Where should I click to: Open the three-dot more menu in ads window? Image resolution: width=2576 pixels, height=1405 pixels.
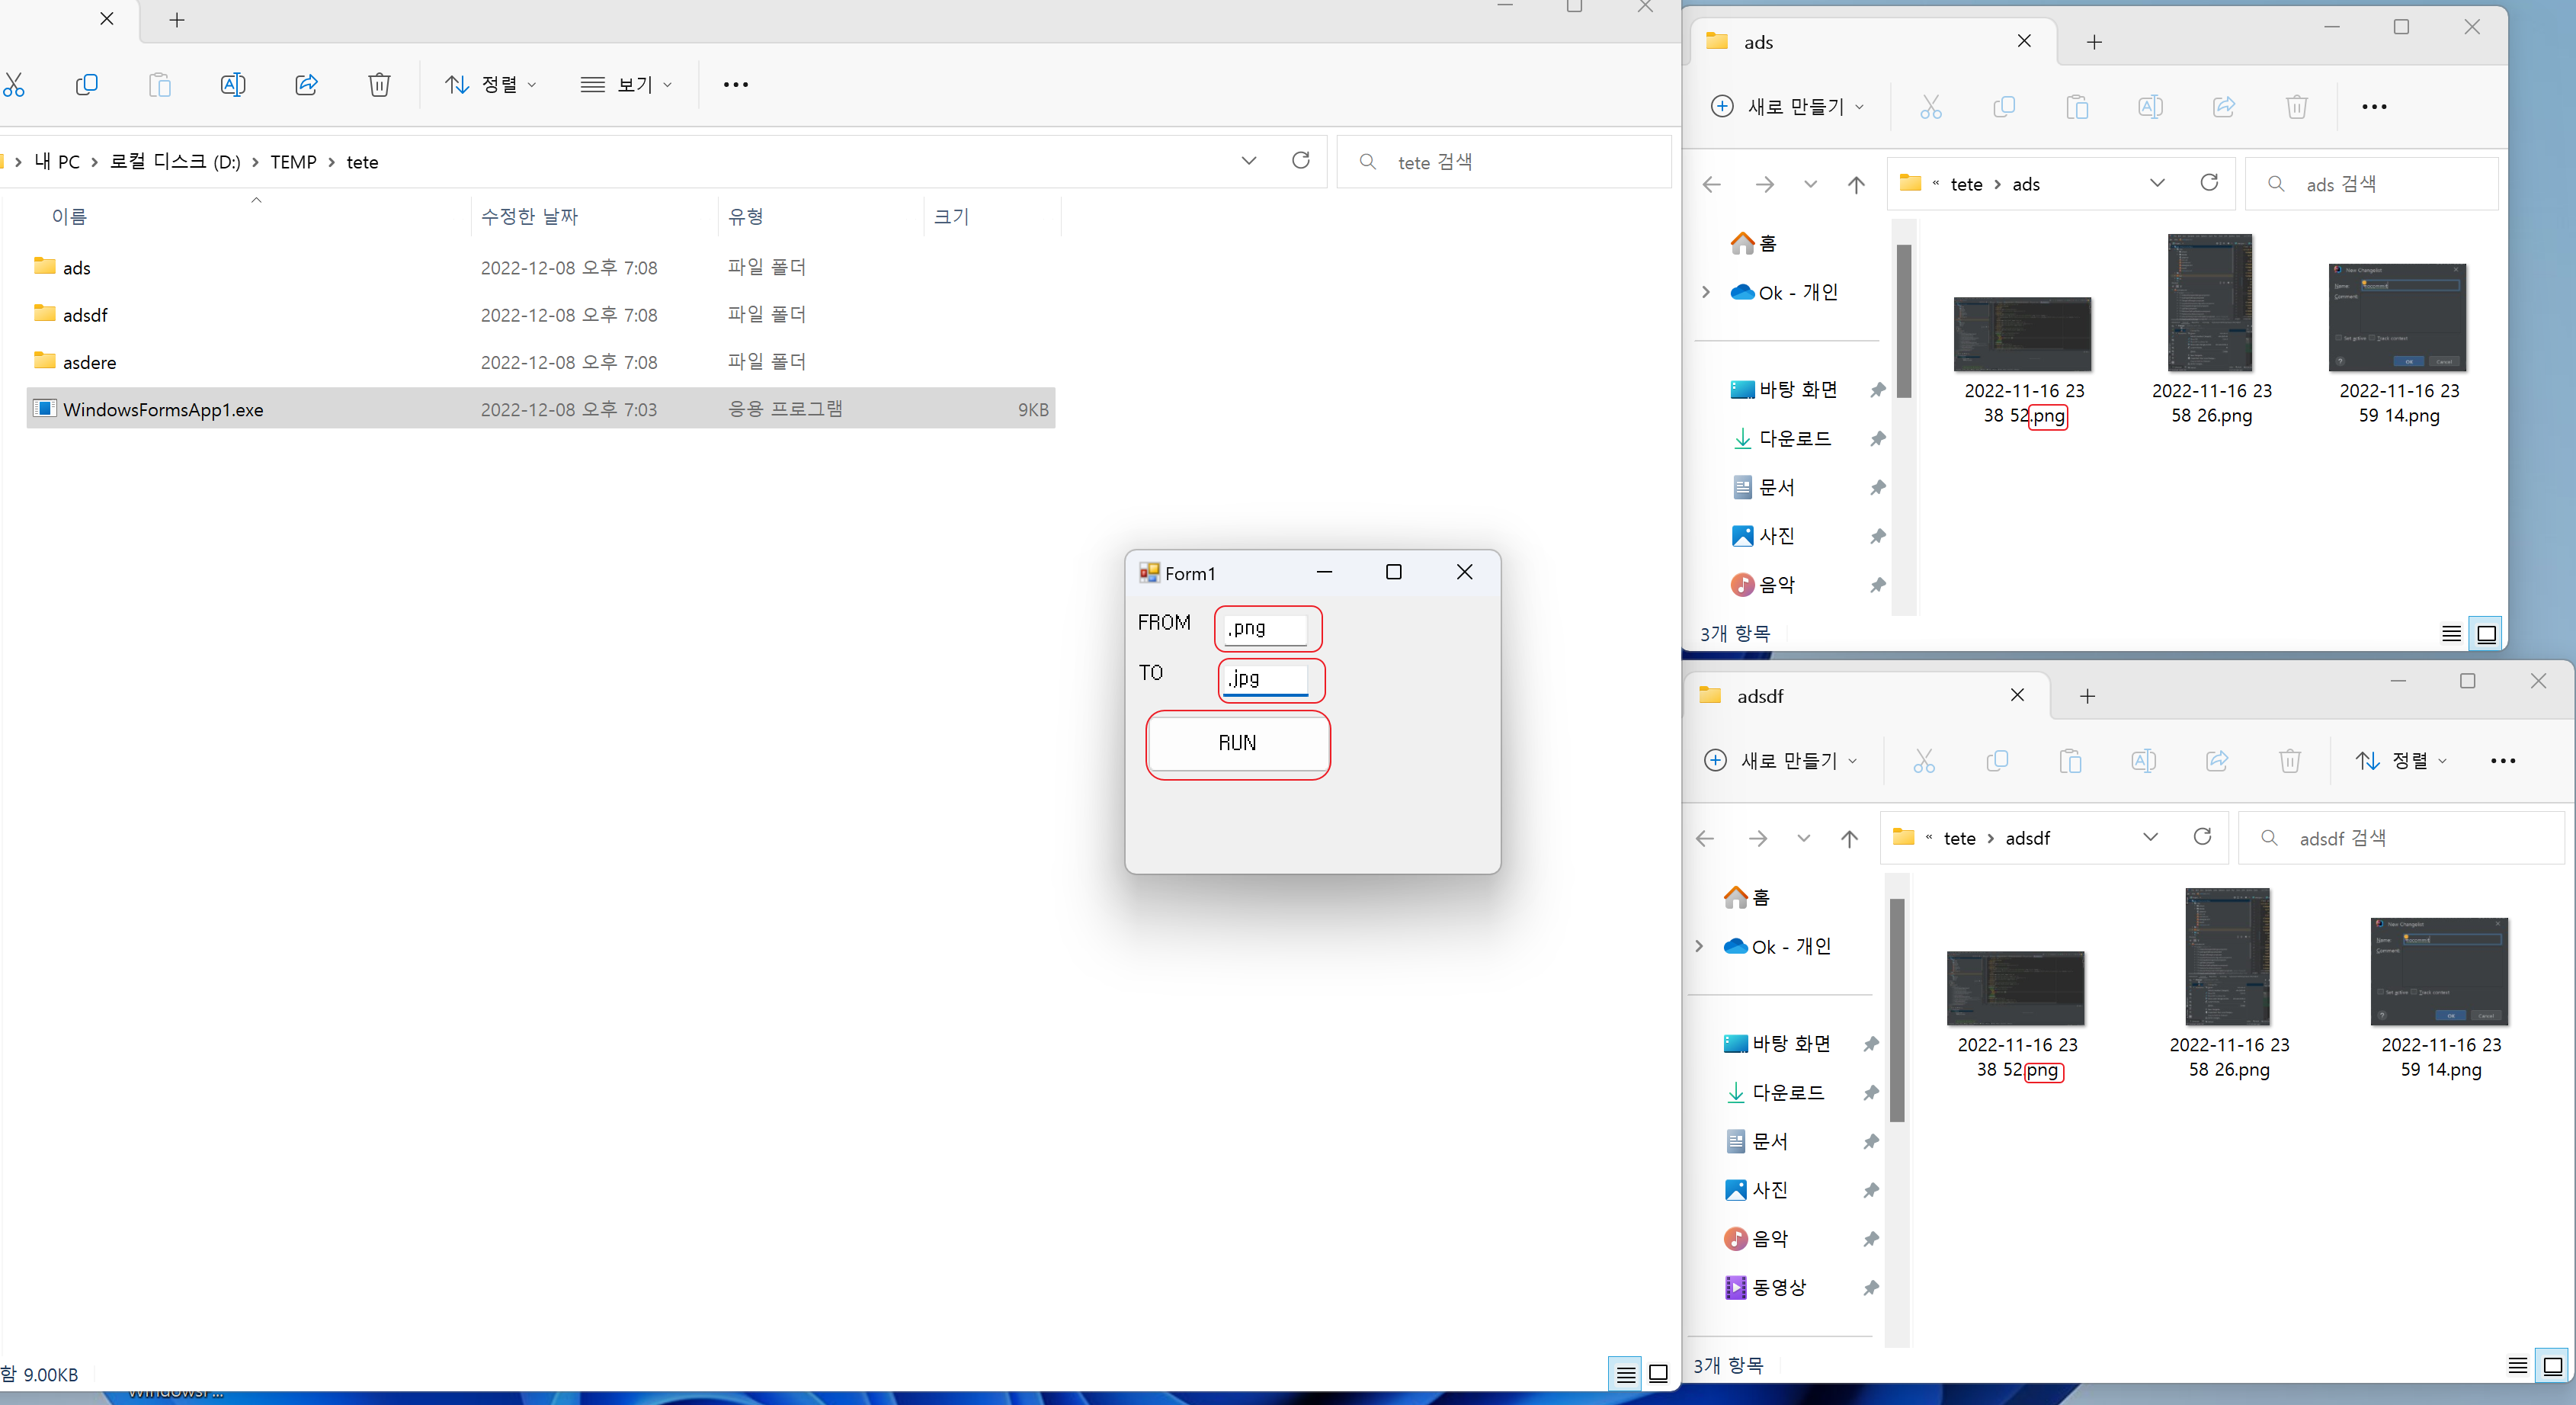[x=2374, y=107]
